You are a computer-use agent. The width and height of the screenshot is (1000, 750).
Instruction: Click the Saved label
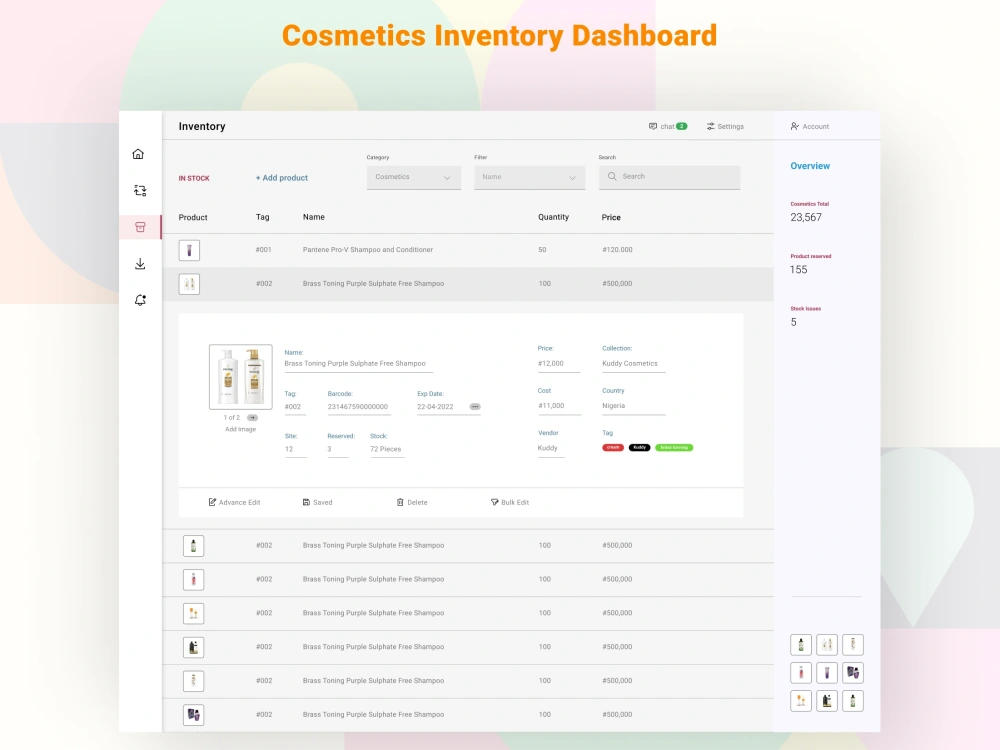[323, 503]
